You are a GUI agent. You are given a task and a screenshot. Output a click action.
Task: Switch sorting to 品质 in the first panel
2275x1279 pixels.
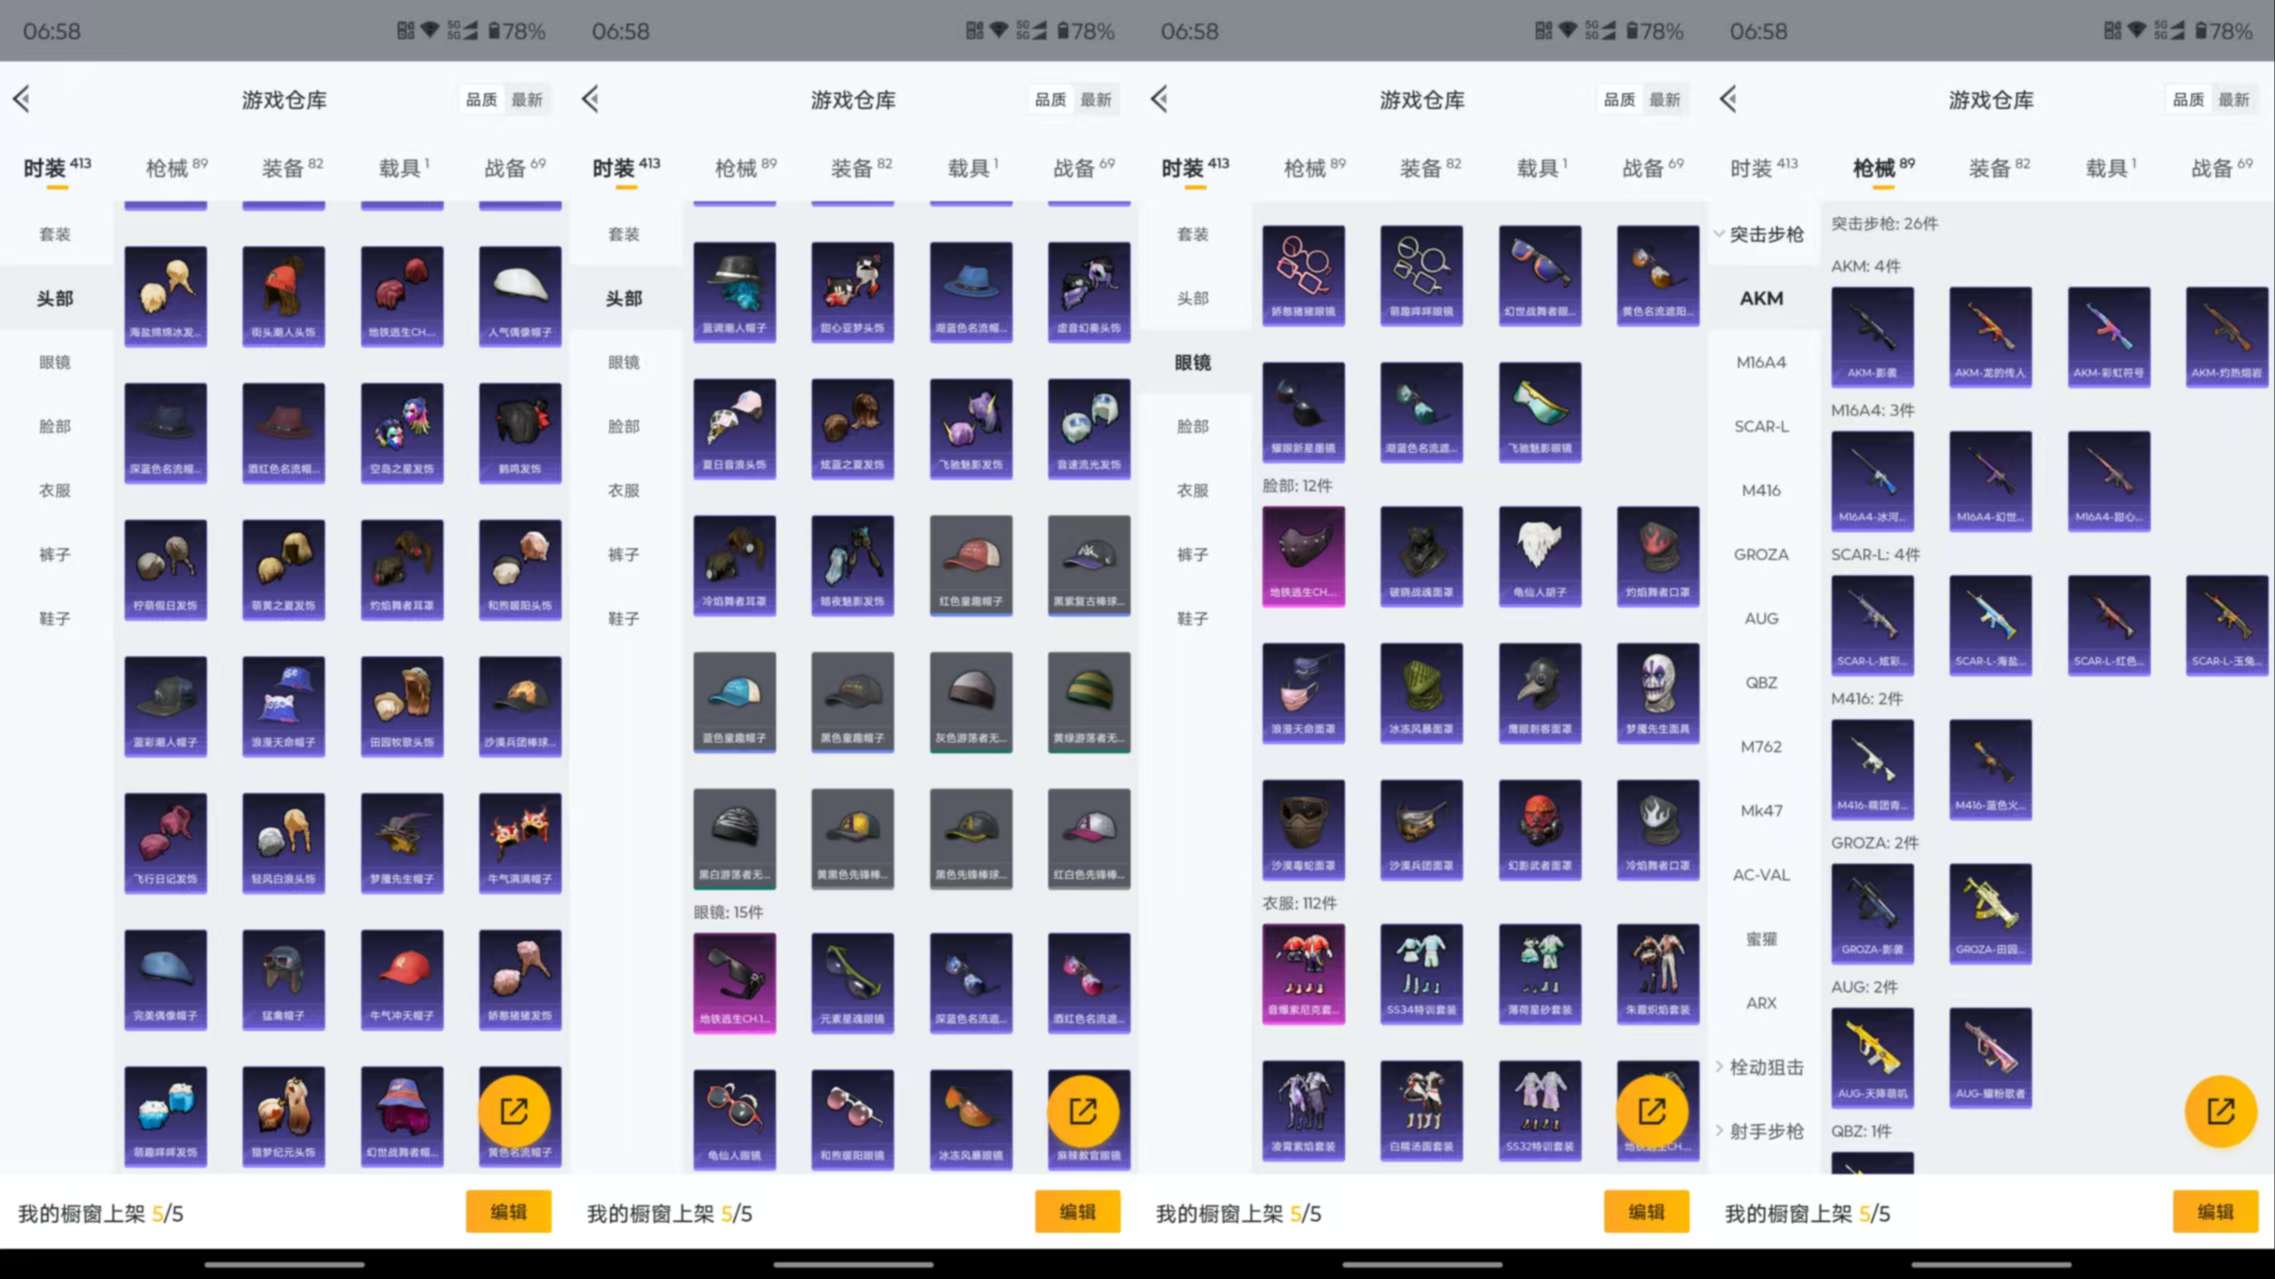click(x=480, y=99)
